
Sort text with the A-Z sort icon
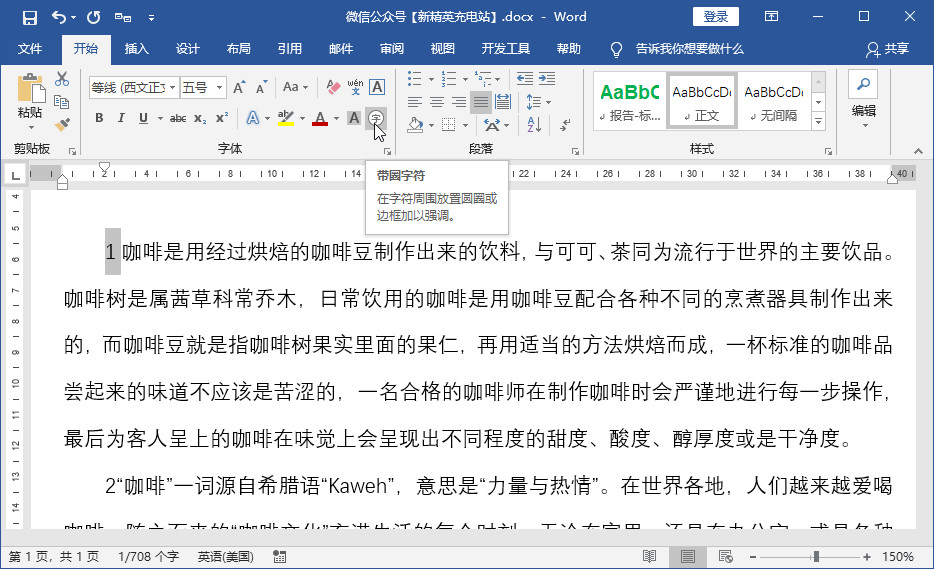tap(534, 125)
